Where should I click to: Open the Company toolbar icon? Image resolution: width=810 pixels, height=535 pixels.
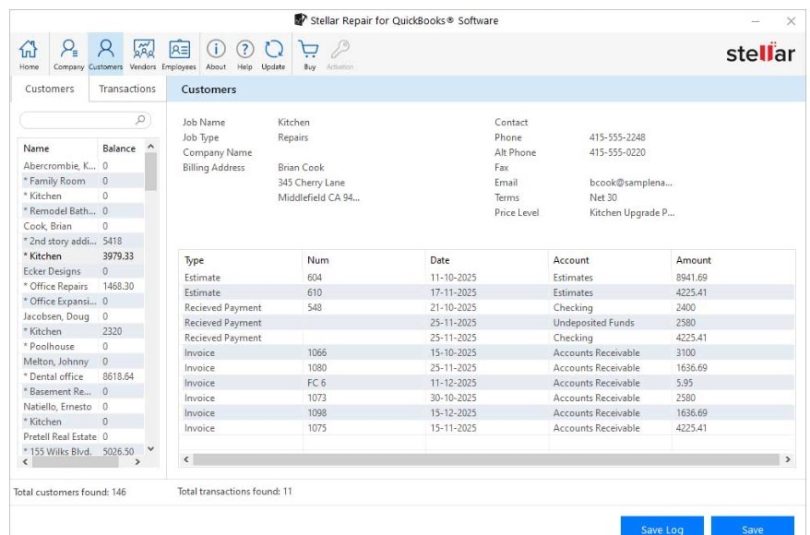[69, 54]
